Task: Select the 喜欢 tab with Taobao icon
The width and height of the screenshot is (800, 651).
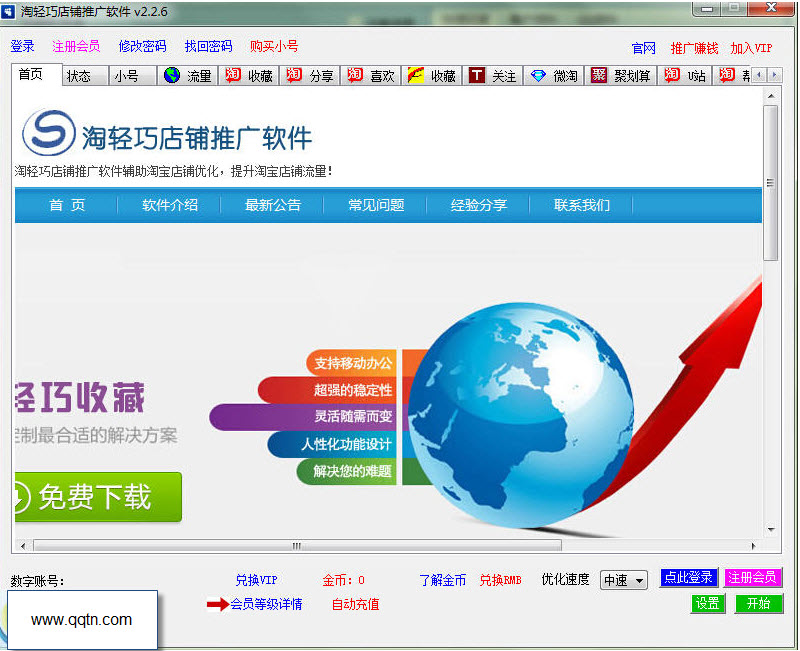Action: point(370,76)
